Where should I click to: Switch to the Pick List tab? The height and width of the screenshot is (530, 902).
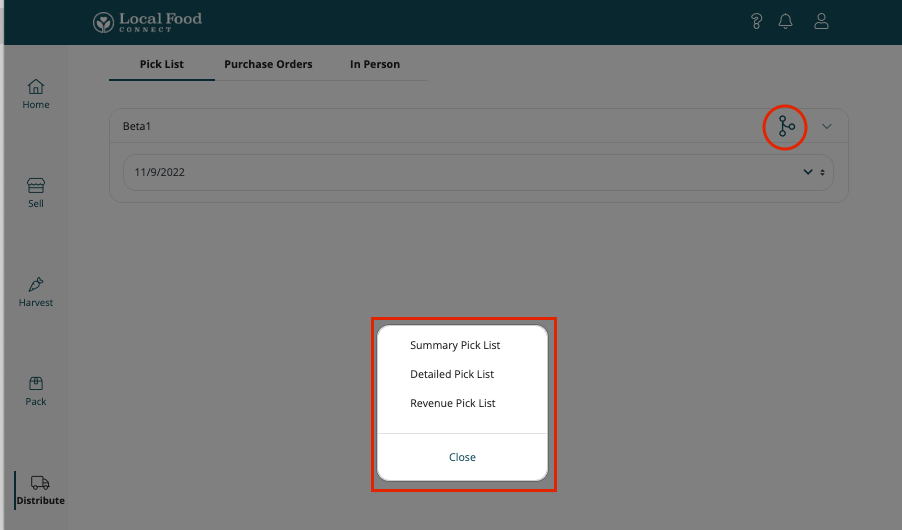click(x=161, y=64)
